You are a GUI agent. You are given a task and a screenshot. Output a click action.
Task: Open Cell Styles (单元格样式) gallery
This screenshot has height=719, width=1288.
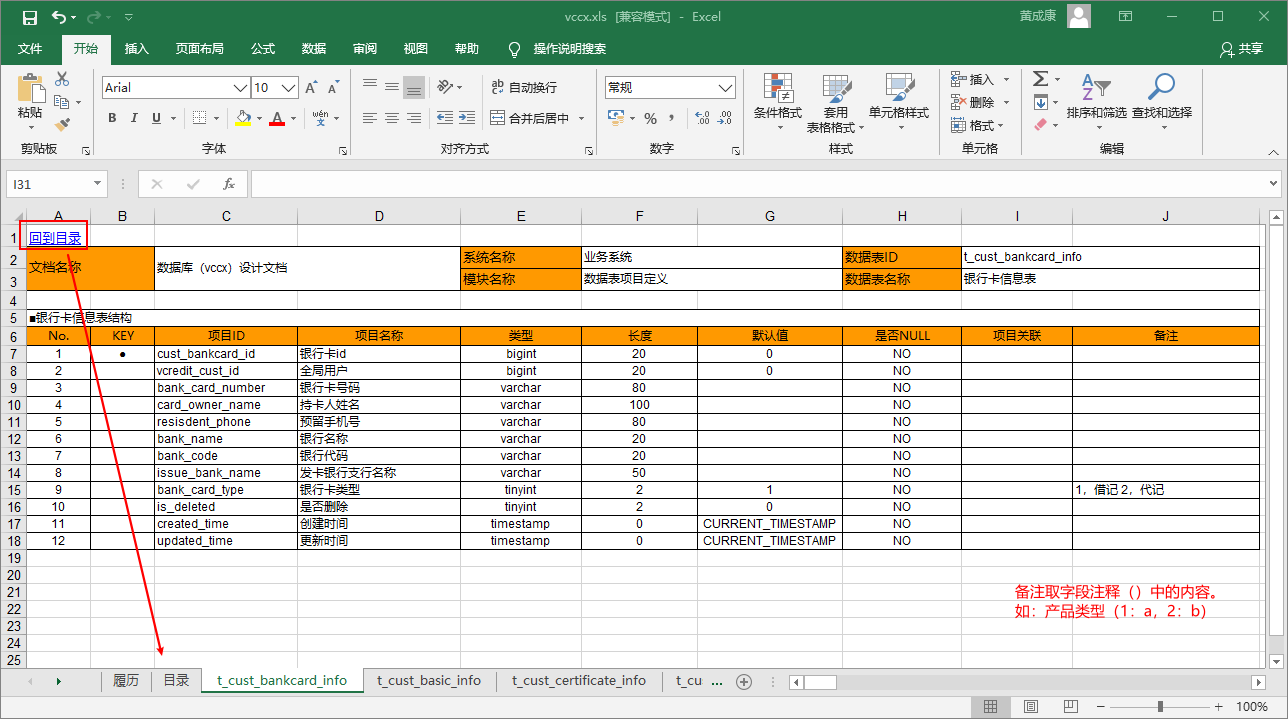[899, 103]
